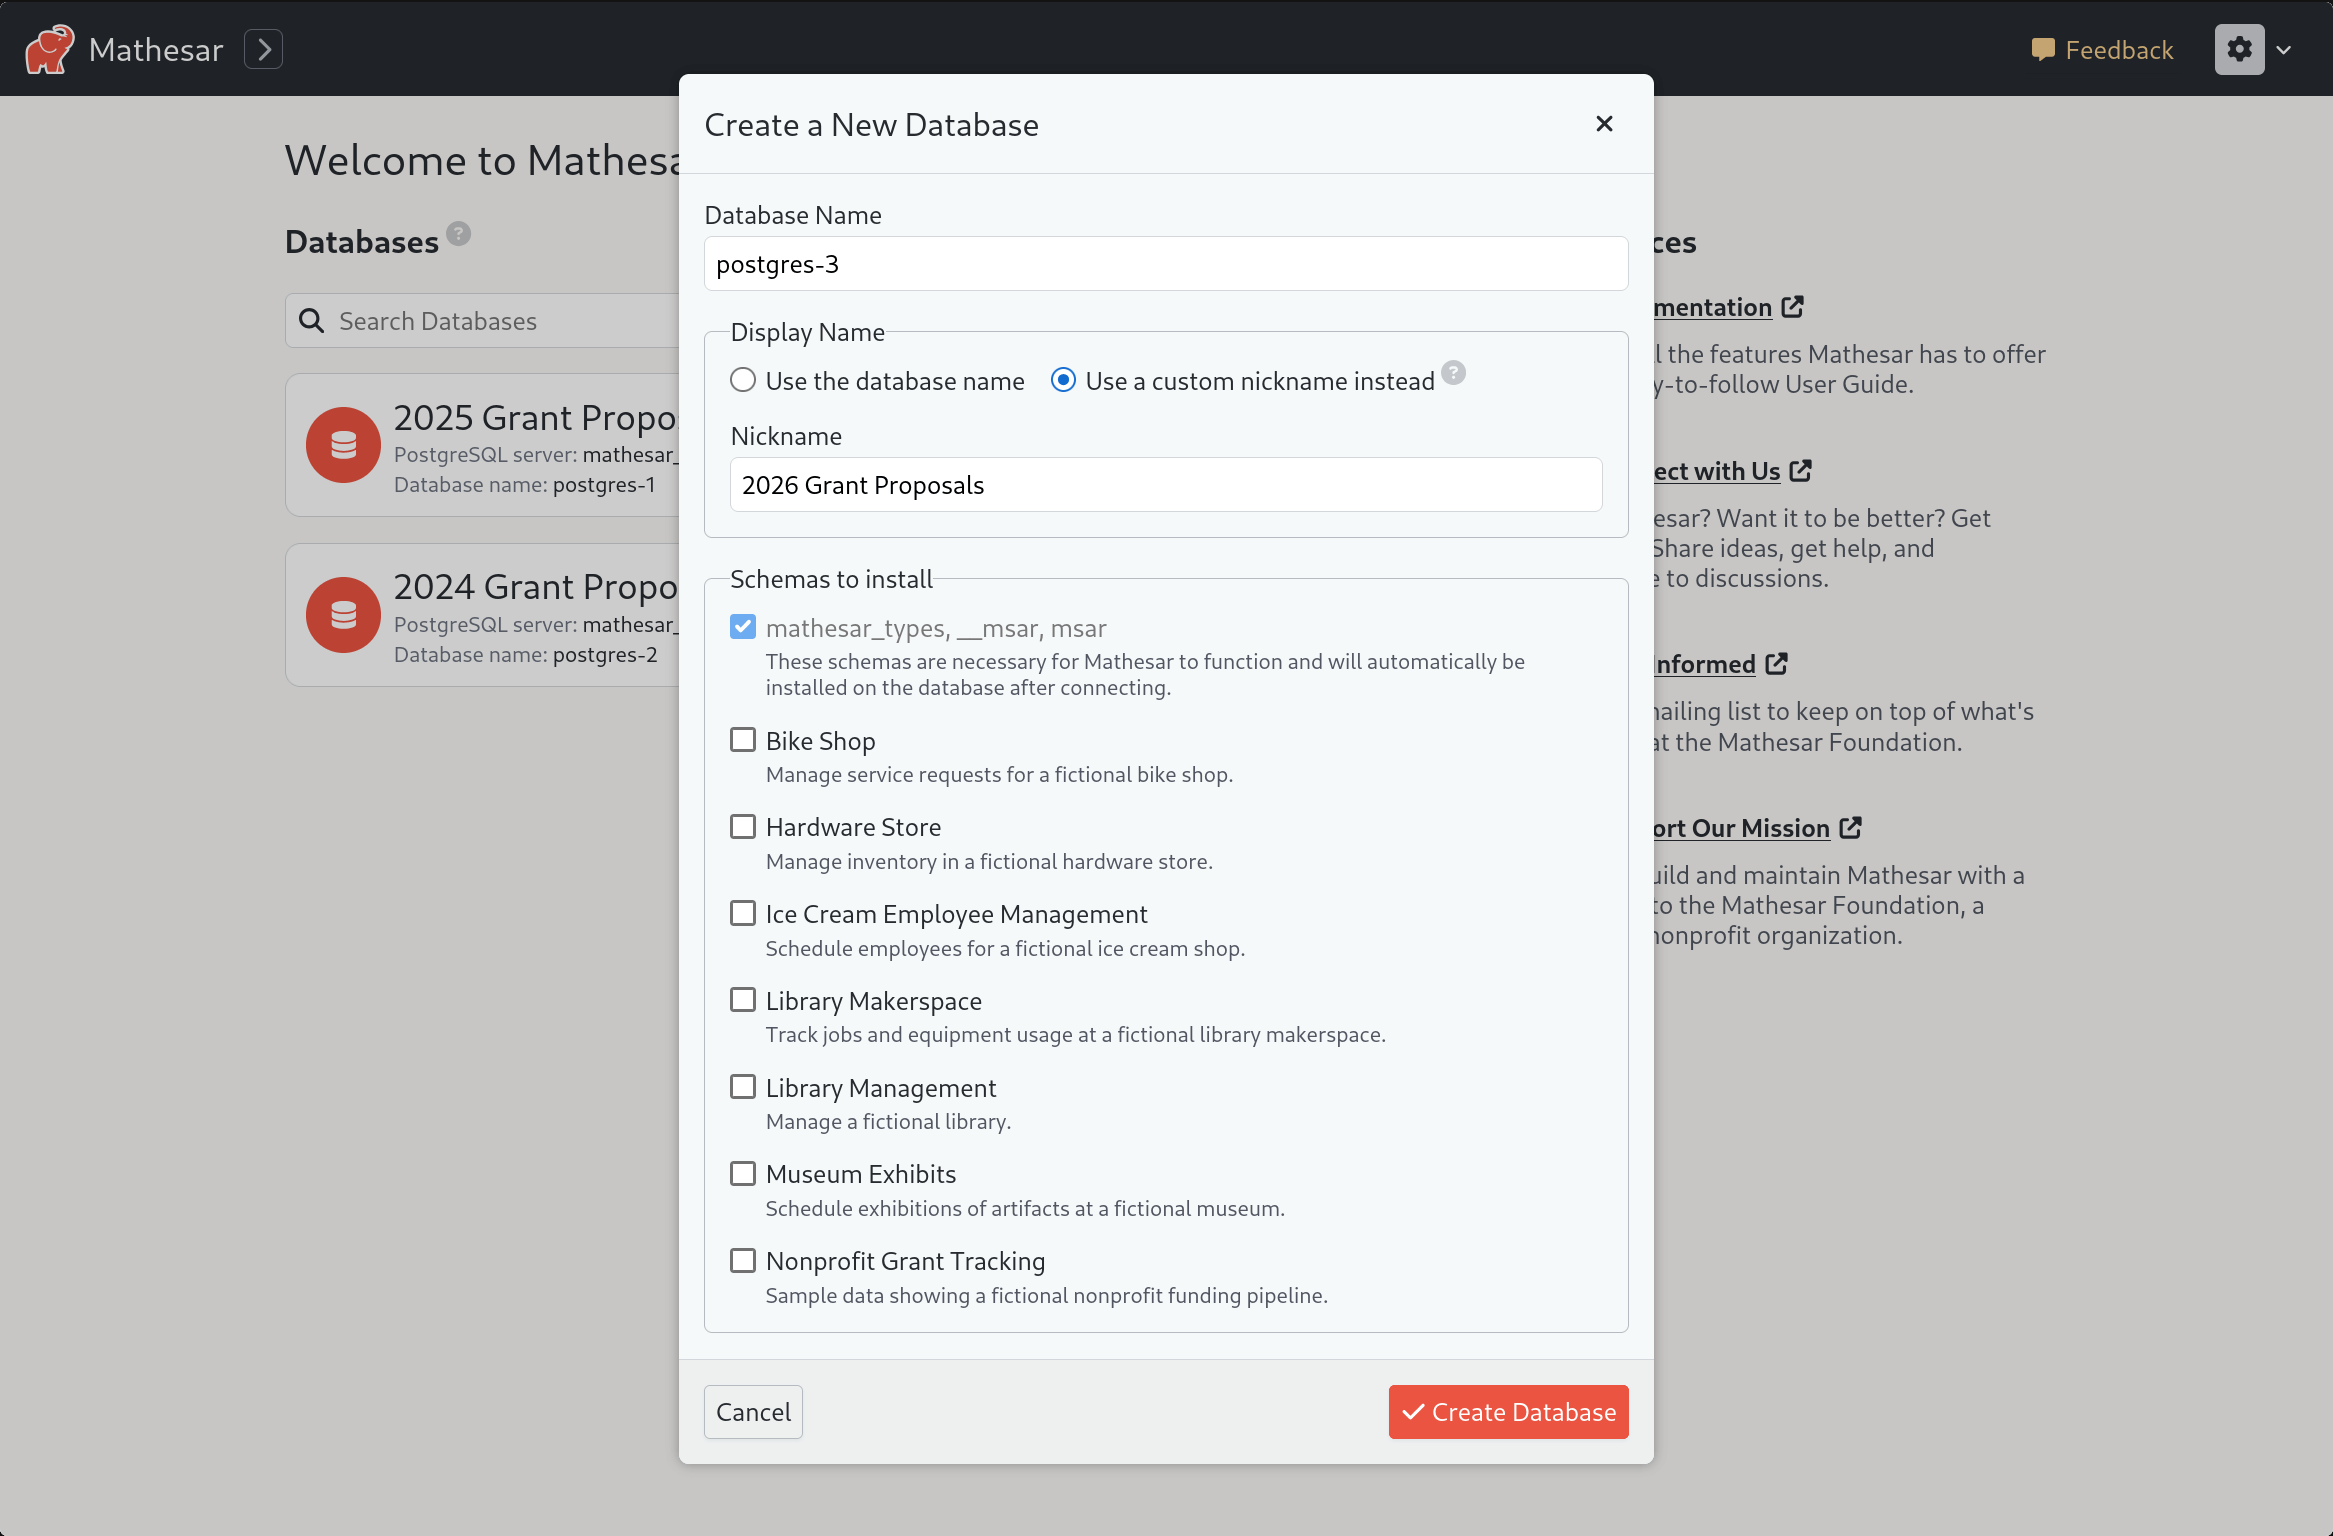Enable the Nonprofit Grant Tracking schema checkbox

pyautogui.click(x=741, y=1260)
